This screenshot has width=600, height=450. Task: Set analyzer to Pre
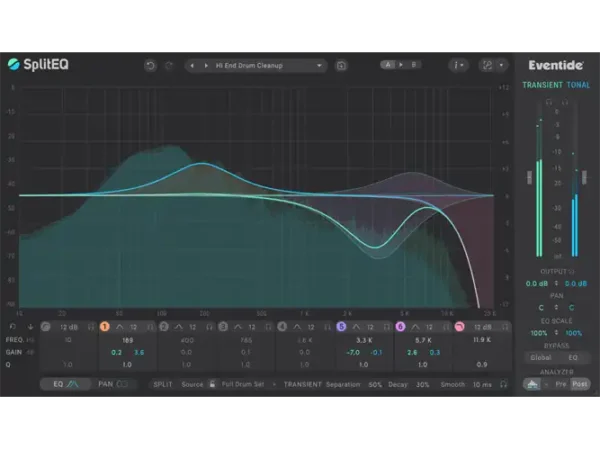click(x=561, y=384)
